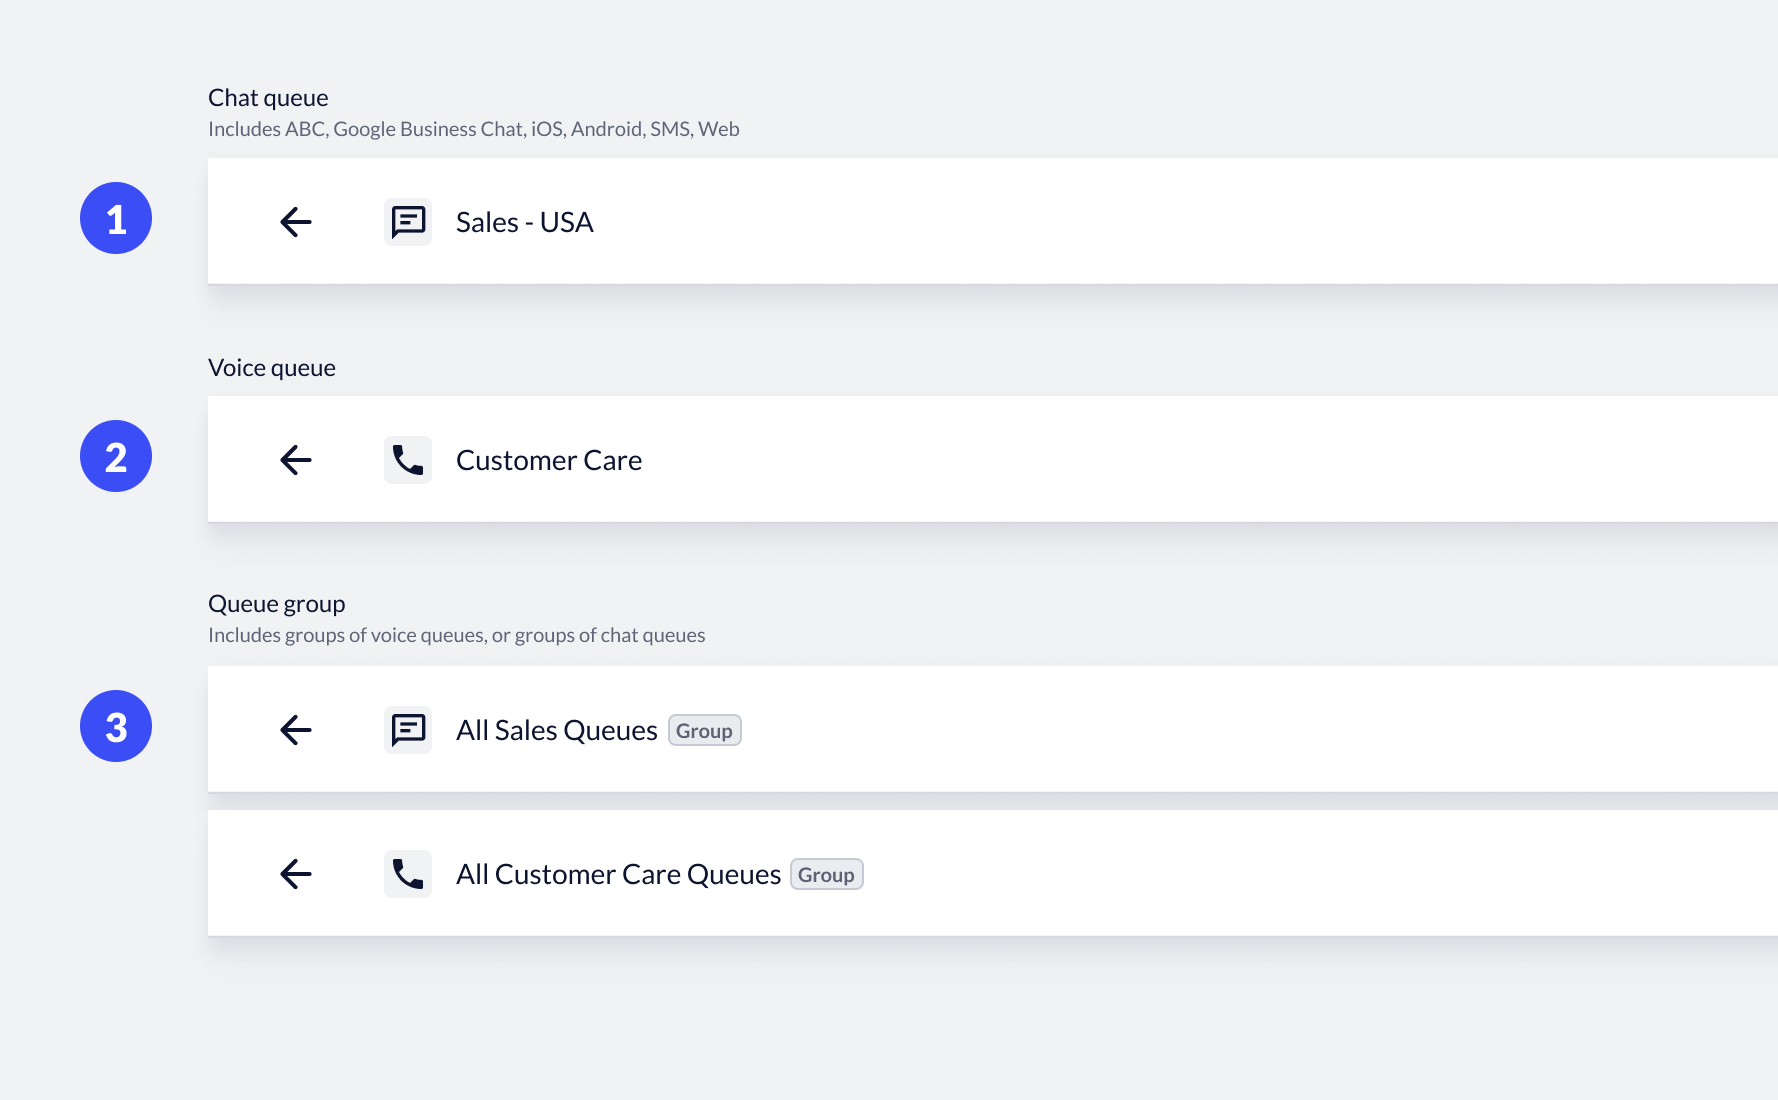Click back arrow beside Sales - USA

296,222
